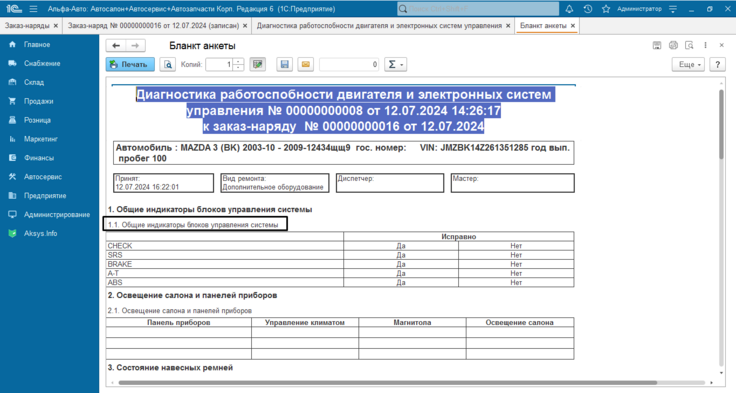Click the printer icon in form header

pos(673,46)
